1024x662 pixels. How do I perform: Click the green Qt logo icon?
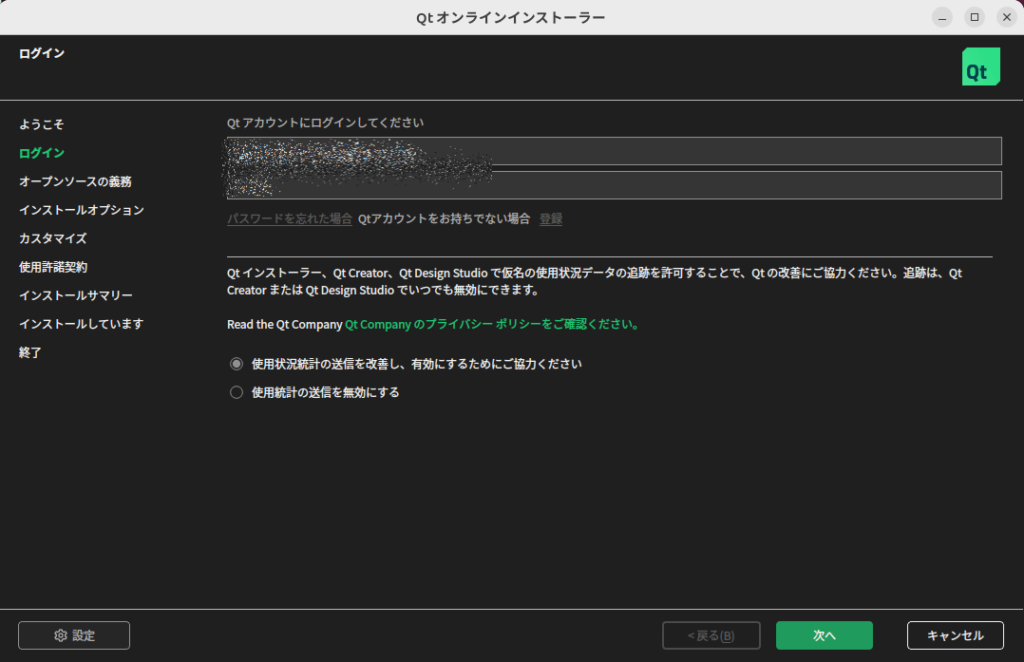980,66
